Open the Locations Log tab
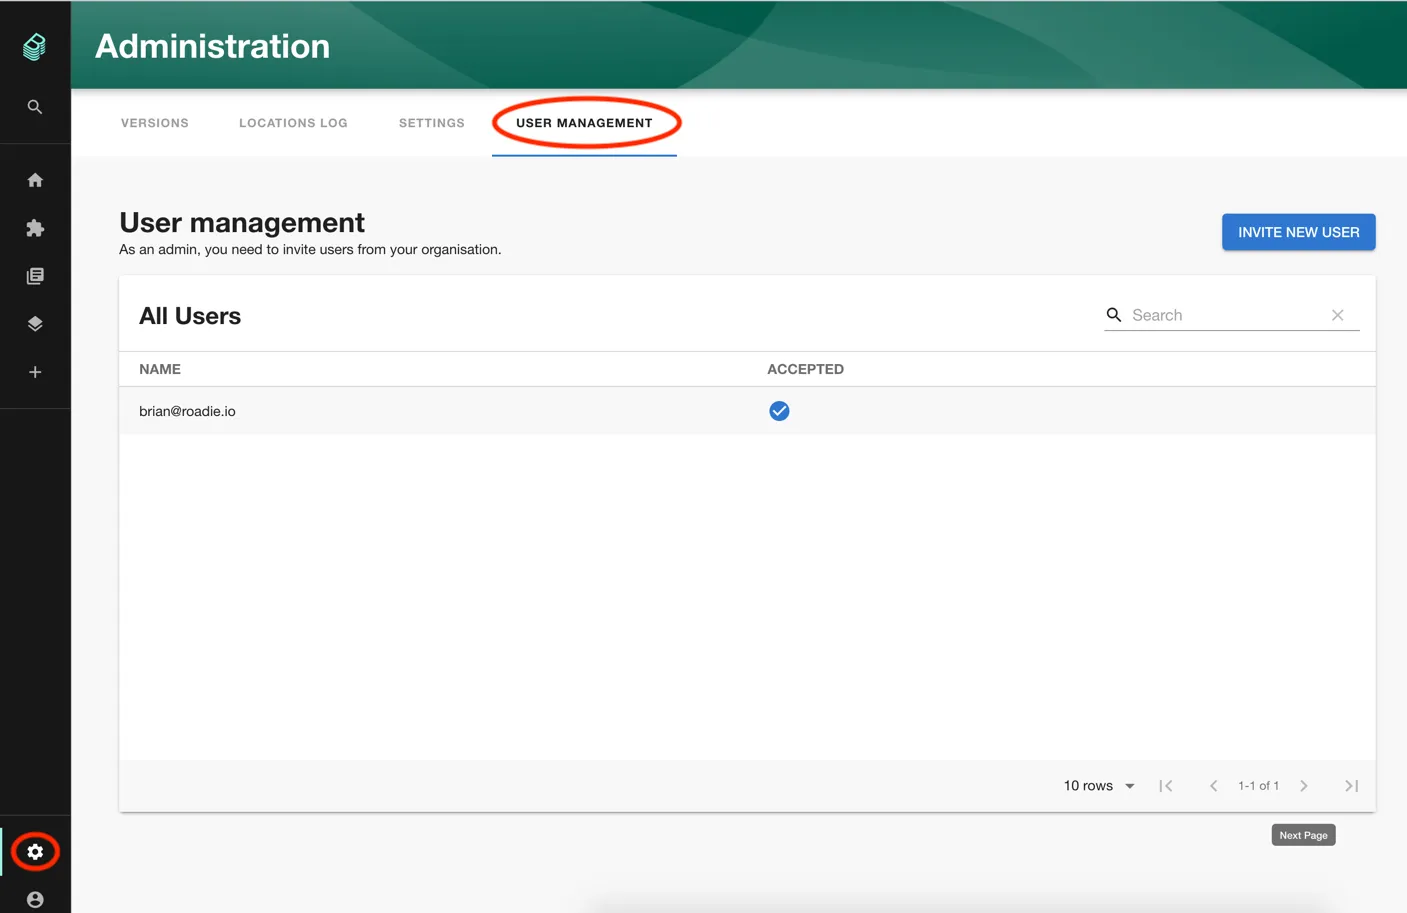Screen dimensions: 1407x913 [x=293, y=122]
